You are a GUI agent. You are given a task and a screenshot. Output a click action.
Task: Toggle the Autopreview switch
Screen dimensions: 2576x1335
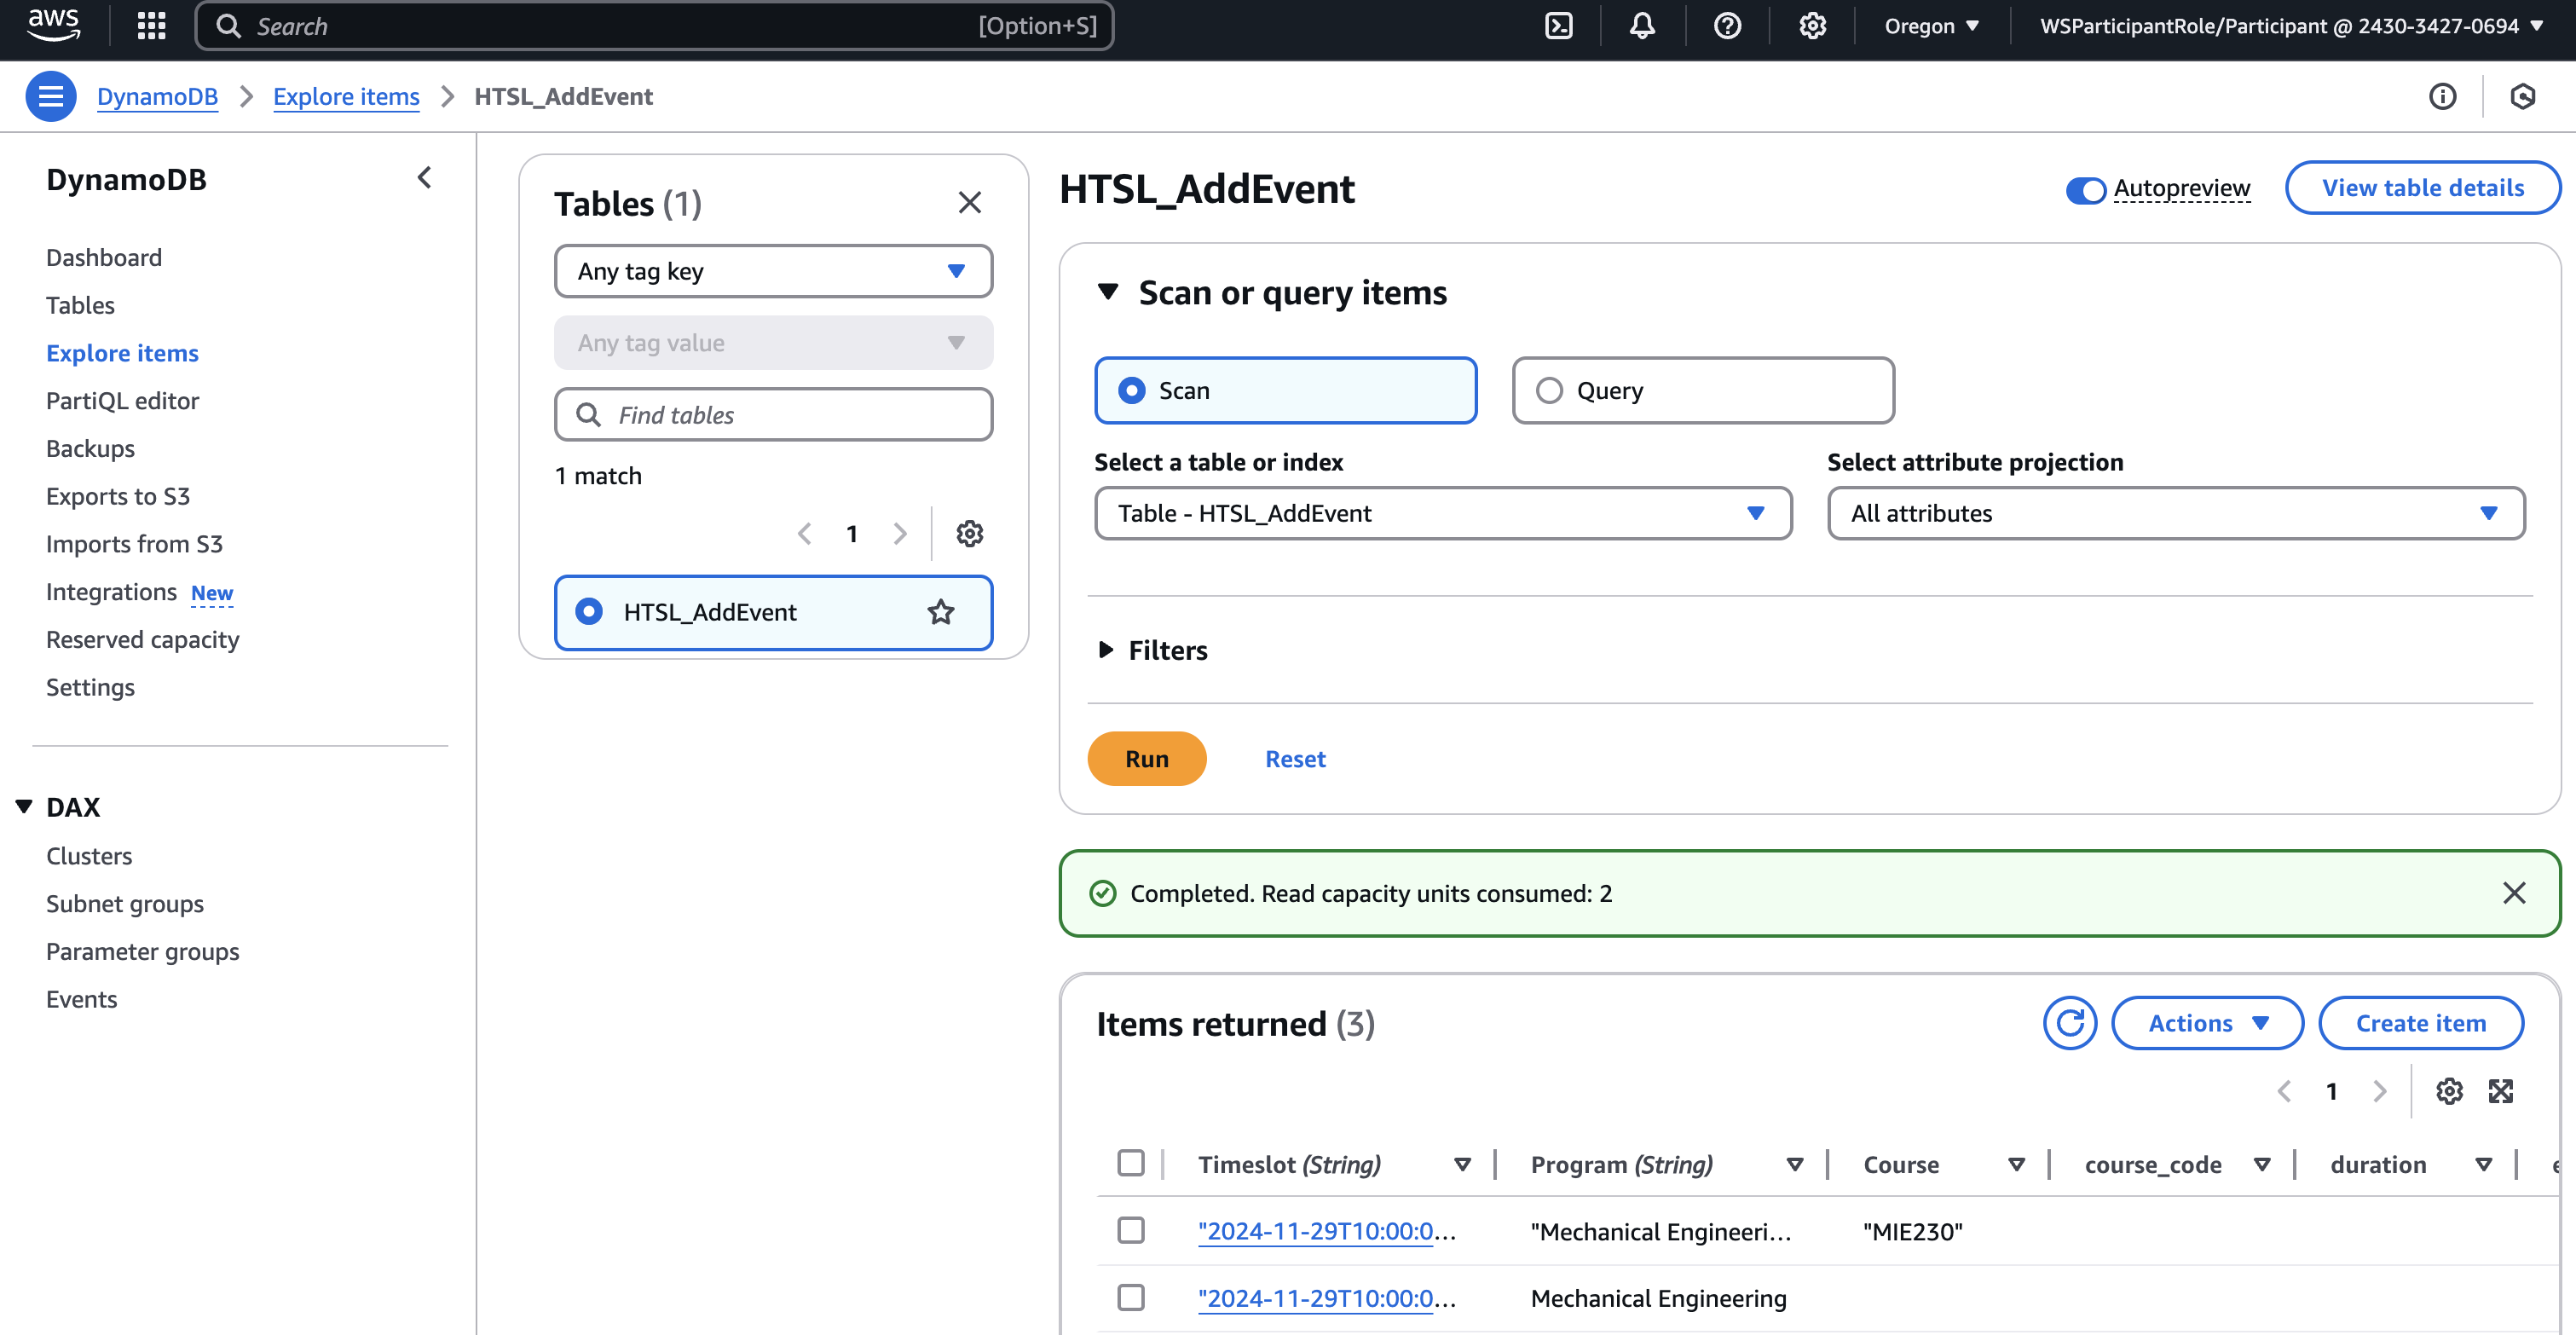[x=2085, y=189]
